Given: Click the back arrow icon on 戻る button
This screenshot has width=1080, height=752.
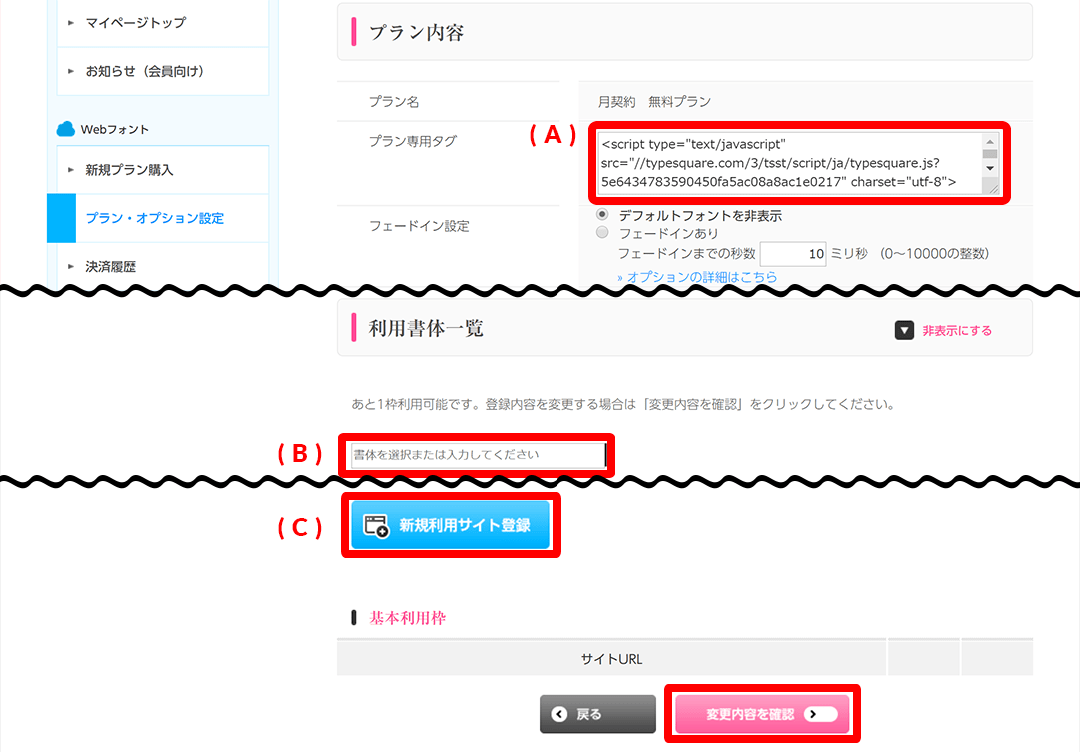Looking at the screenshot, I should coord(559,714).
